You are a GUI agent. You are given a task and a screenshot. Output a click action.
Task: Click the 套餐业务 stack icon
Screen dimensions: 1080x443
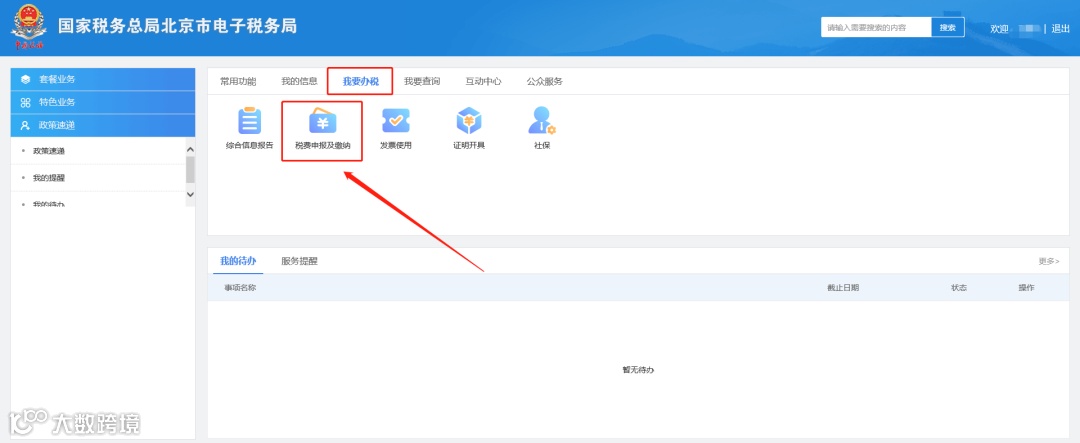tap(25, 79)
